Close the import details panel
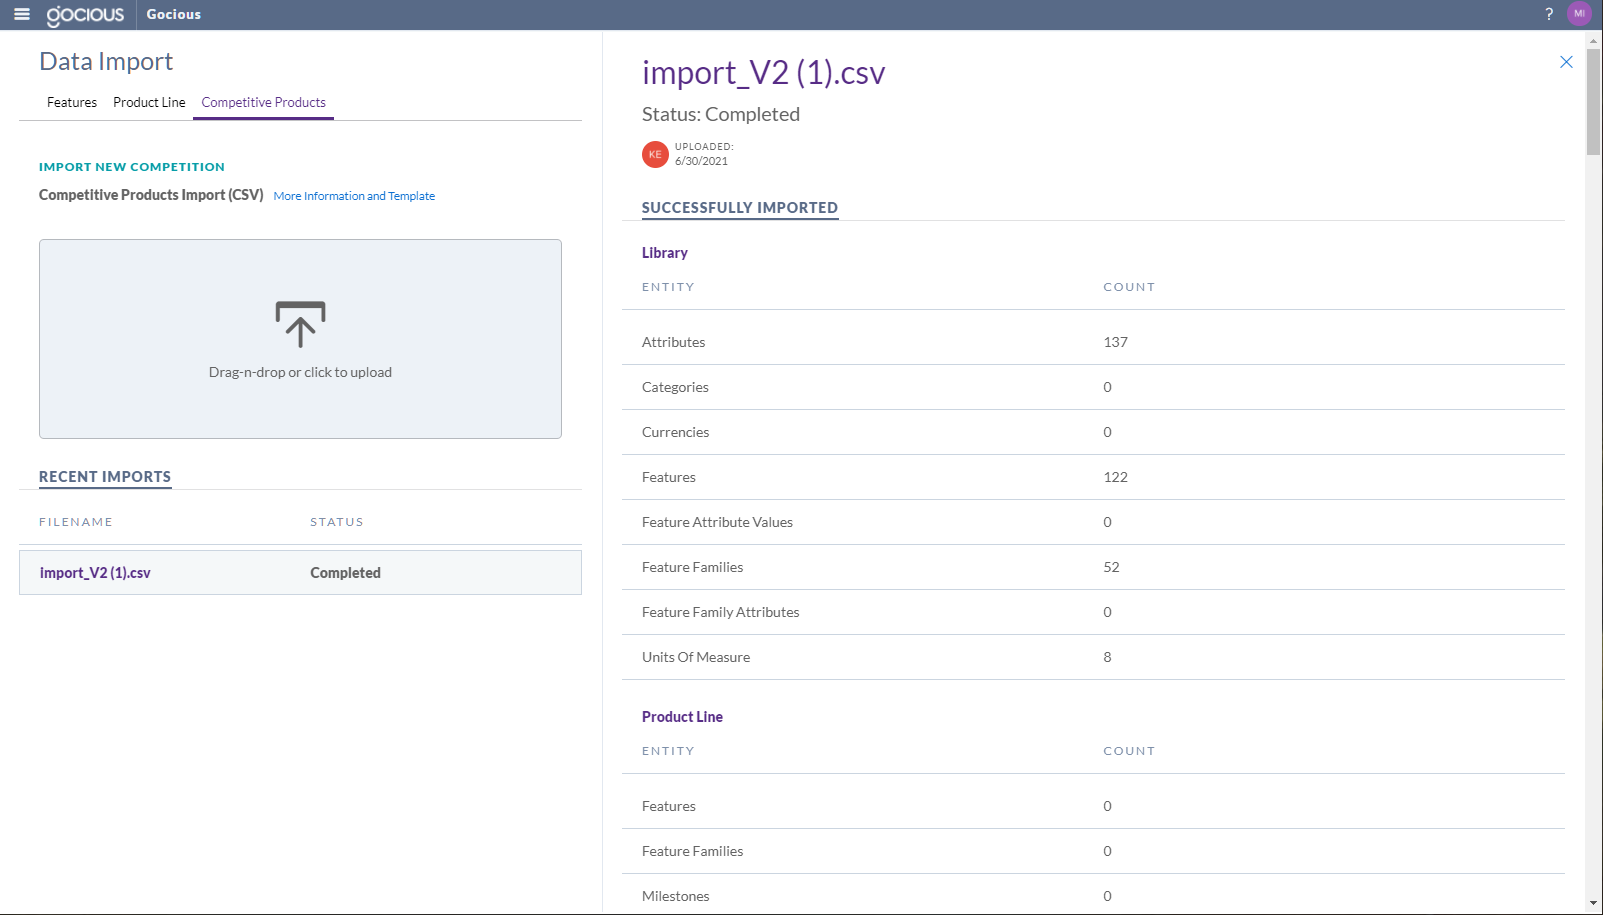The image size is (1603, 915). pos(1566,62)
